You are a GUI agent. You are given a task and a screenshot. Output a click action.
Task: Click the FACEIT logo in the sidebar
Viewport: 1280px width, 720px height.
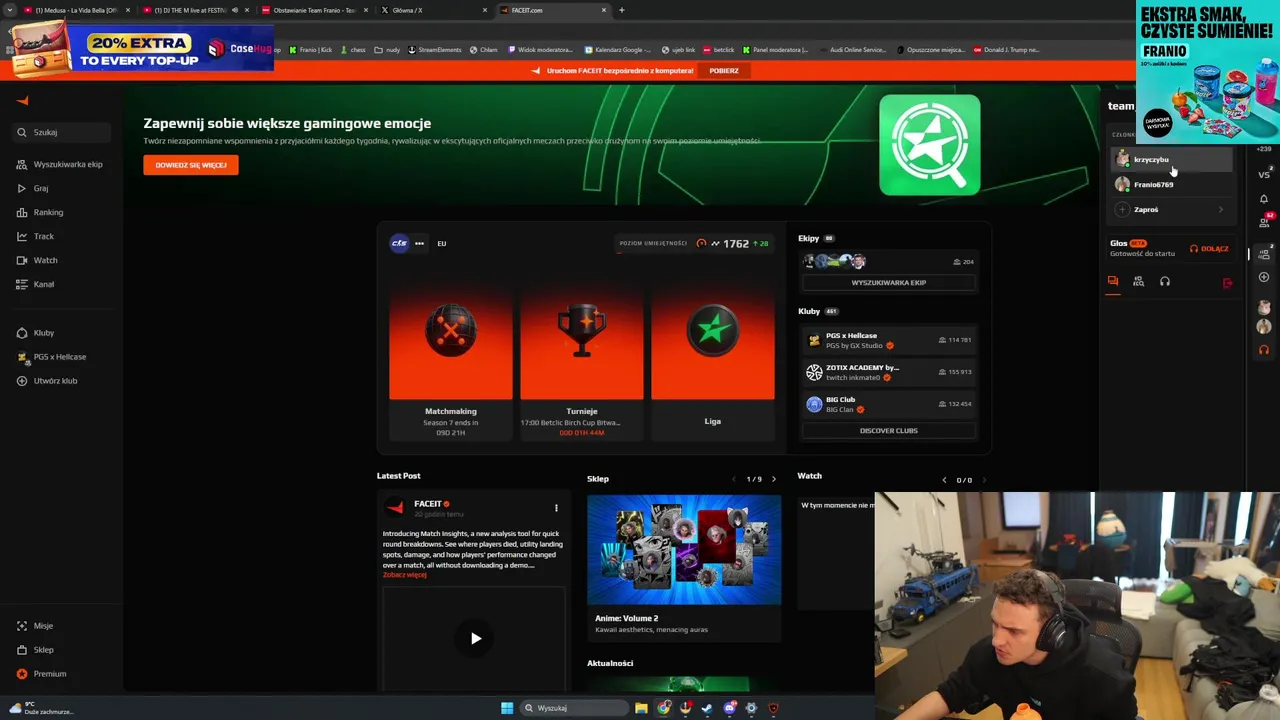tap(22, 100)
